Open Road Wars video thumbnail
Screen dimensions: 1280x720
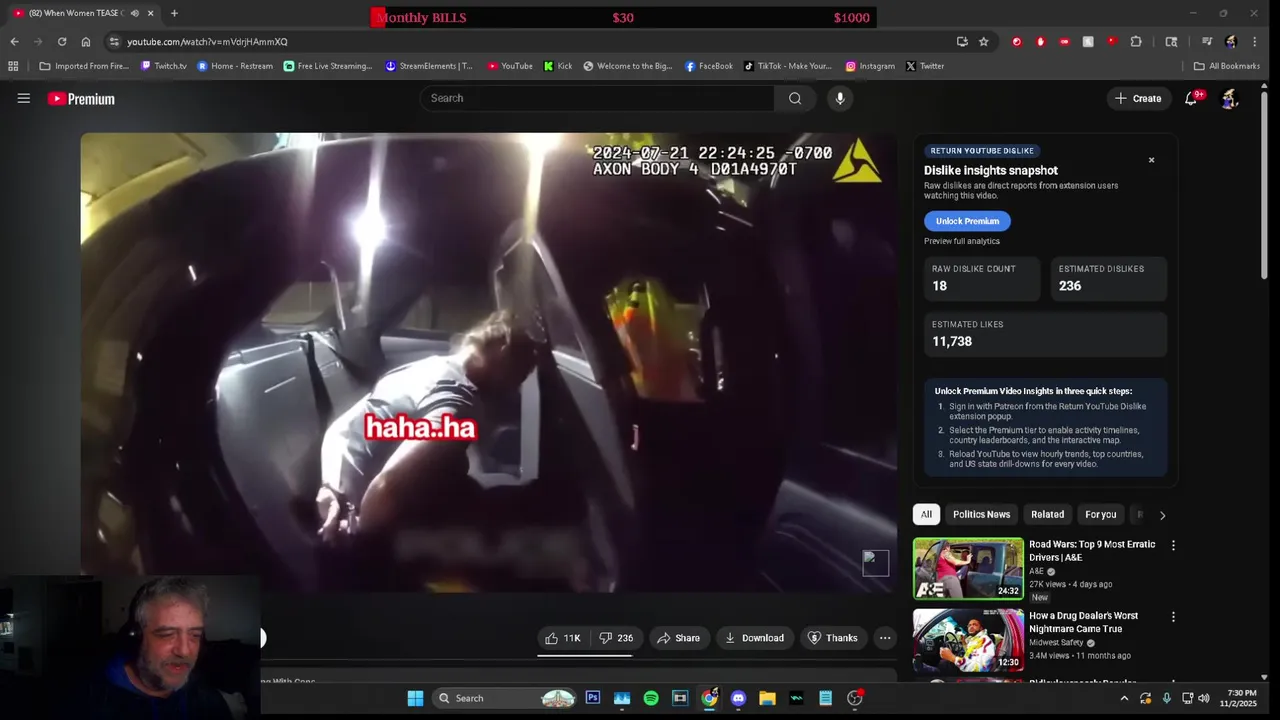968,569
